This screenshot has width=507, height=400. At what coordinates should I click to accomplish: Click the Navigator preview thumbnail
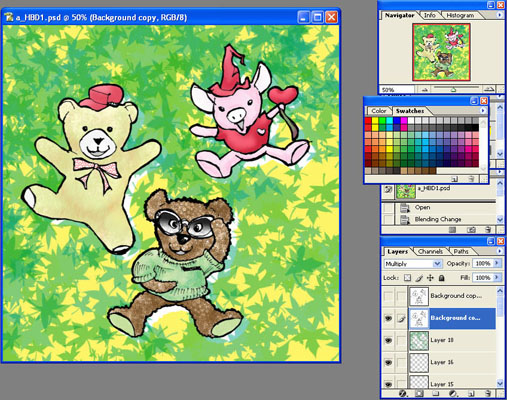click(441, 52)
